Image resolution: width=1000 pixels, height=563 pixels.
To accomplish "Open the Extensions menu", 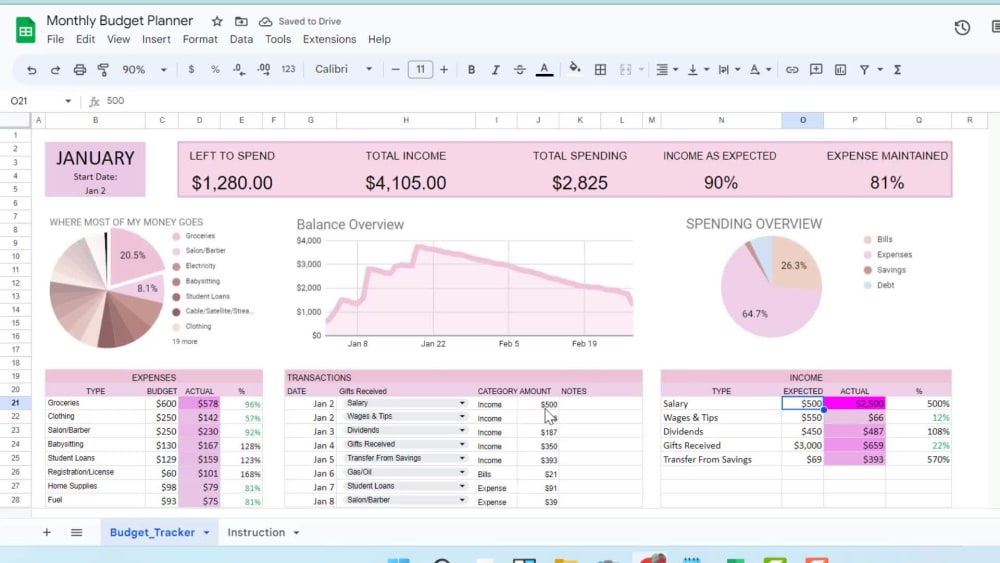I will click(329, 40).
